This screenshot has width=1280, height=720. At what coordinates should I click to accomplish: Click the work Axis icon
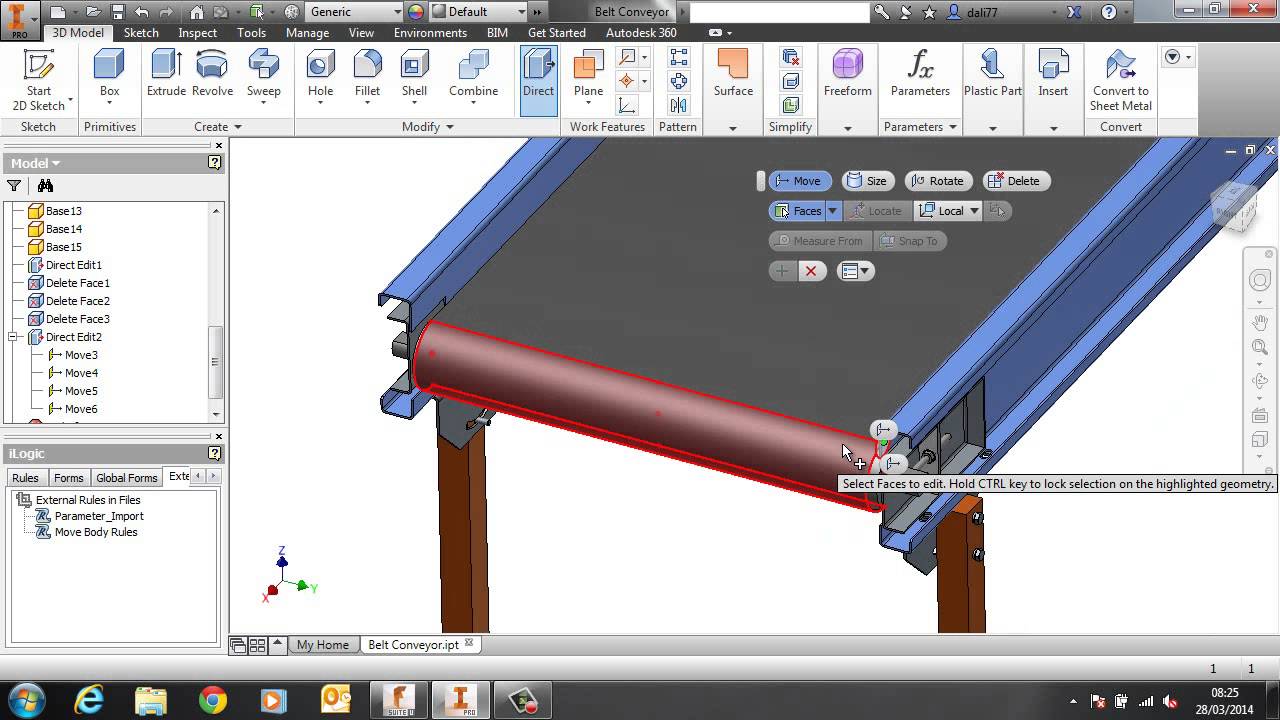click(627, 58)
